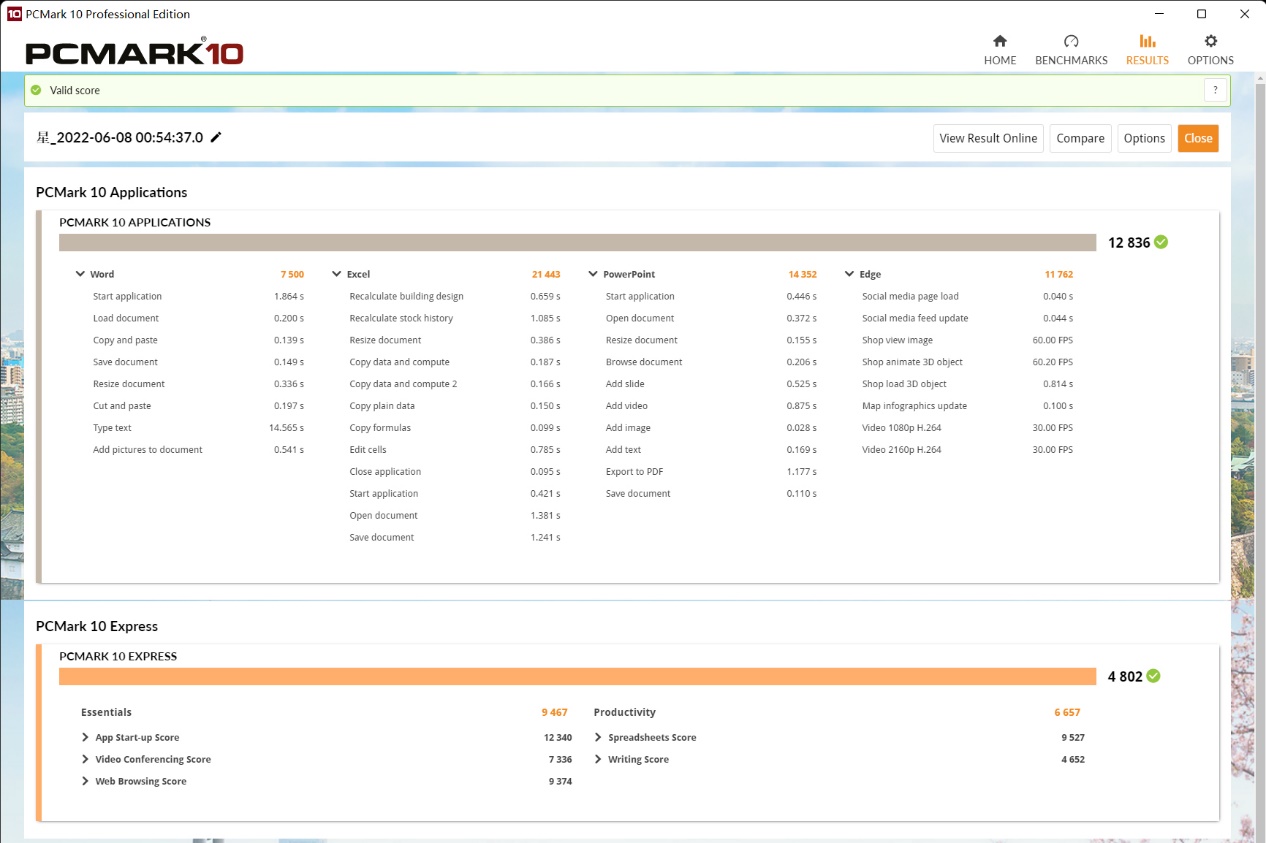
Task: Open the Home section icon
Action: click(999, 41)
